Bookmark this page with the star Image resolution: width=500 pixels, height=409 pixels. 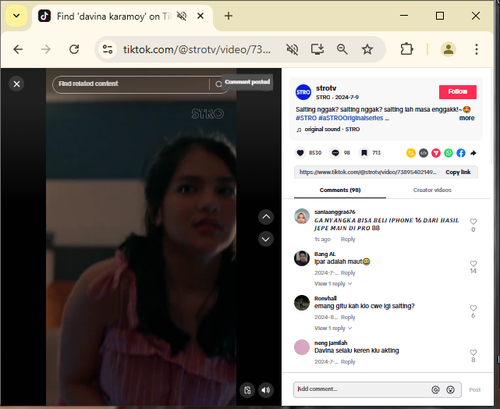pos(367,49)
